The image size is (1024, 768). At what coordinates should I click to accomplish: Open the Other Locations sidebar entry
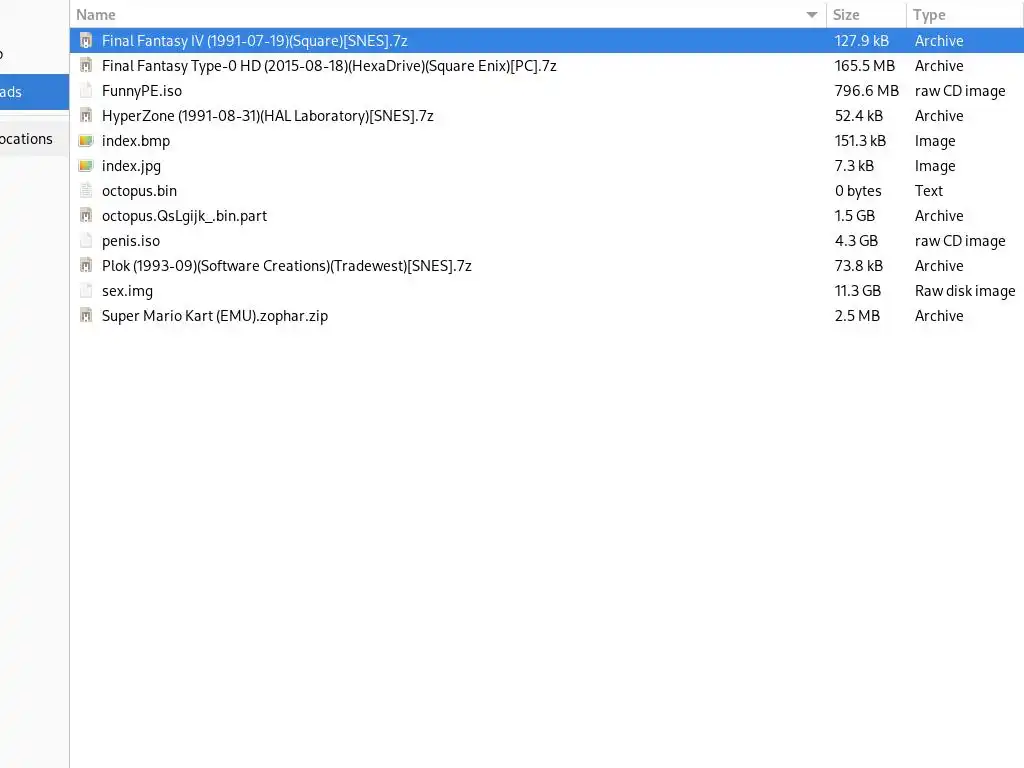coord(34,138)
